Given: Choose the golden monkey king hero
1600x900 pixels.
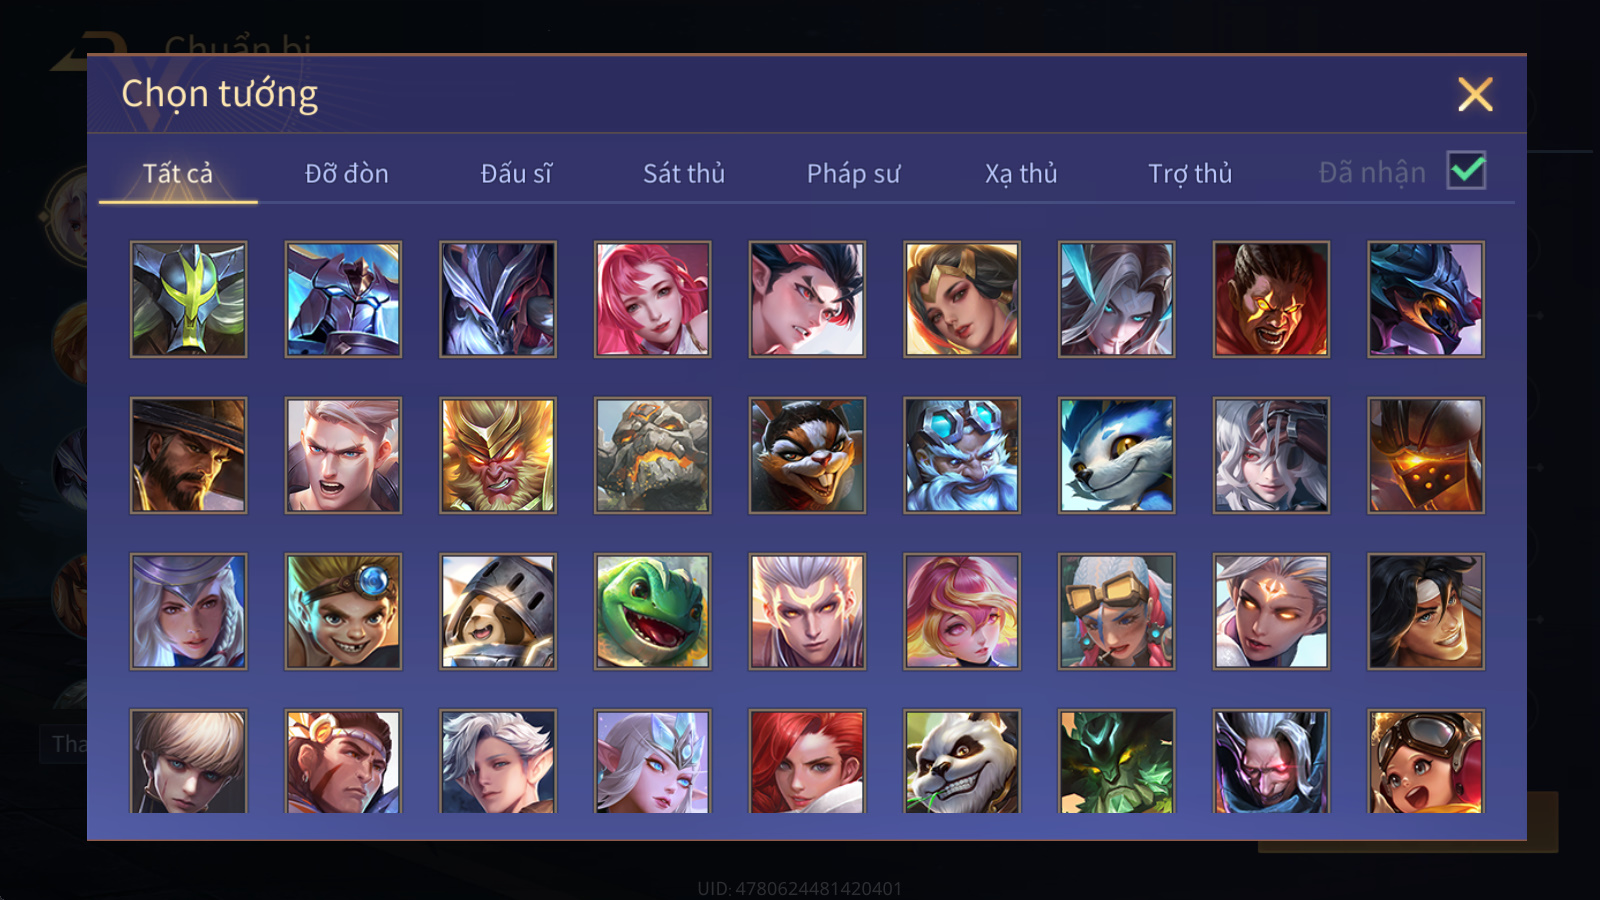Looking at the screenshot, I should [x=498, y=455].
